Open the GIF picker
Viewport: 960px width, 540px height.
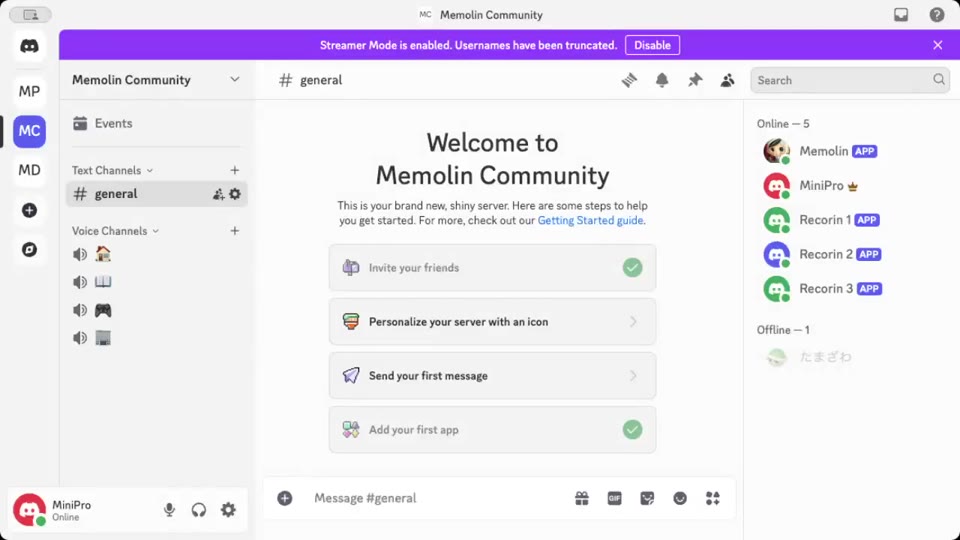click(x=614, y=498)
